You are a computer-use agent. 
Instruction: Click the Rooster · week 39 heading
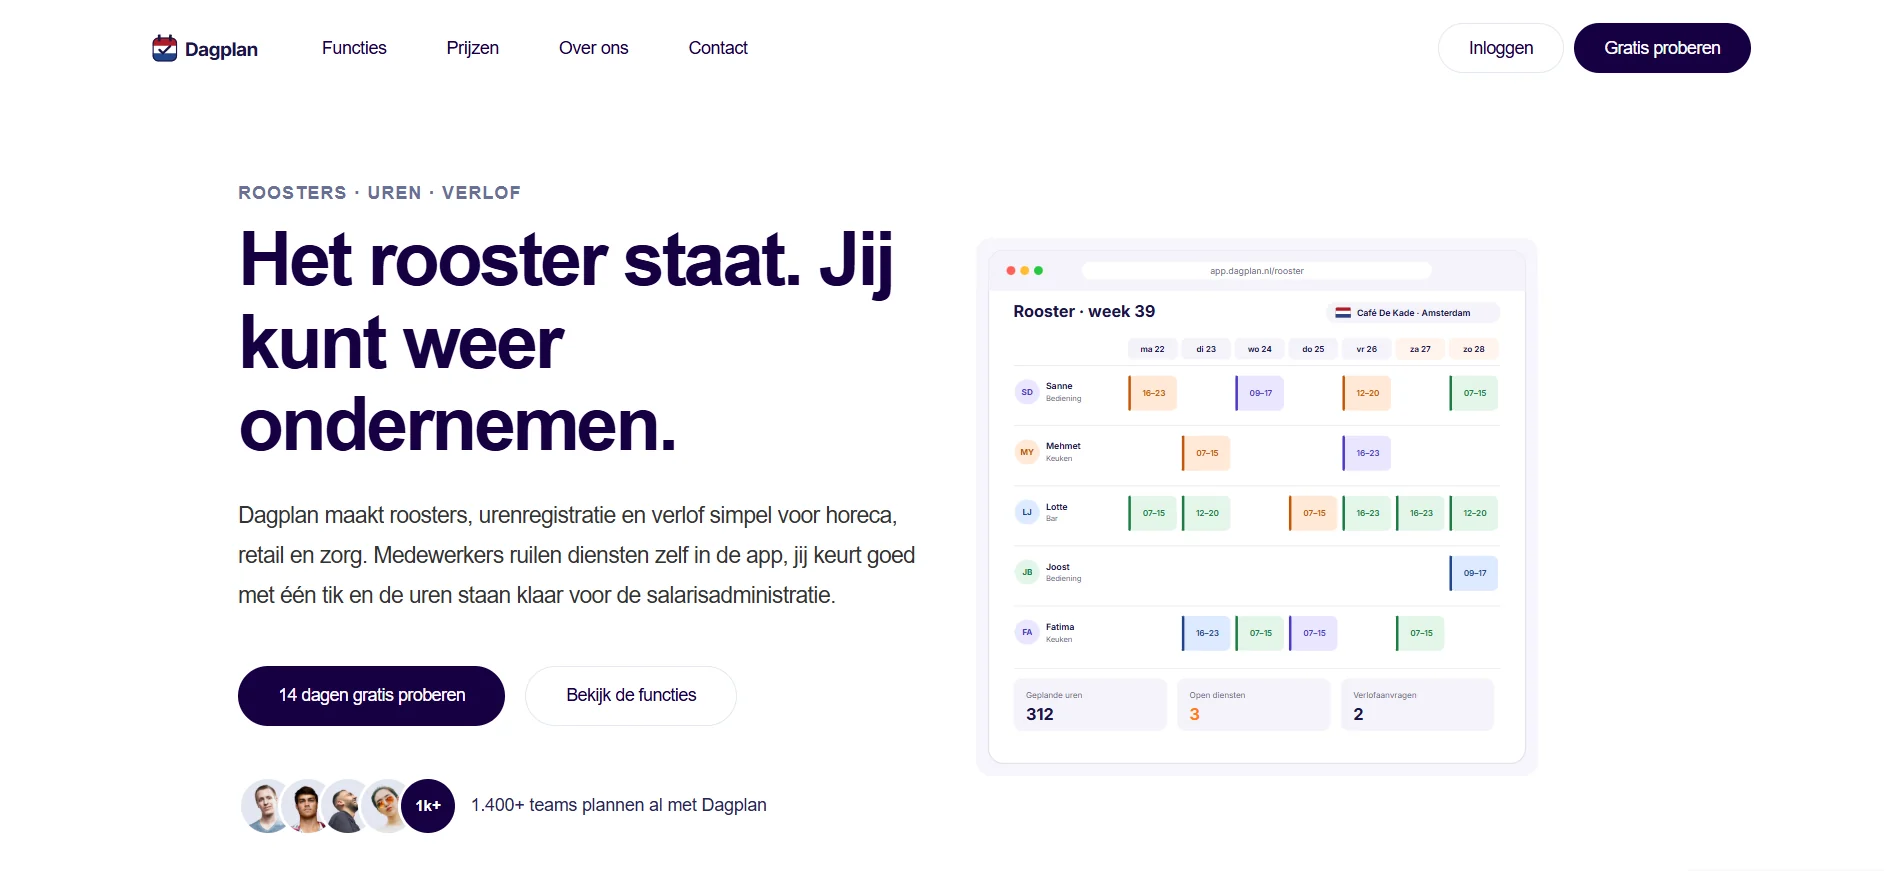pos(1084,312)
